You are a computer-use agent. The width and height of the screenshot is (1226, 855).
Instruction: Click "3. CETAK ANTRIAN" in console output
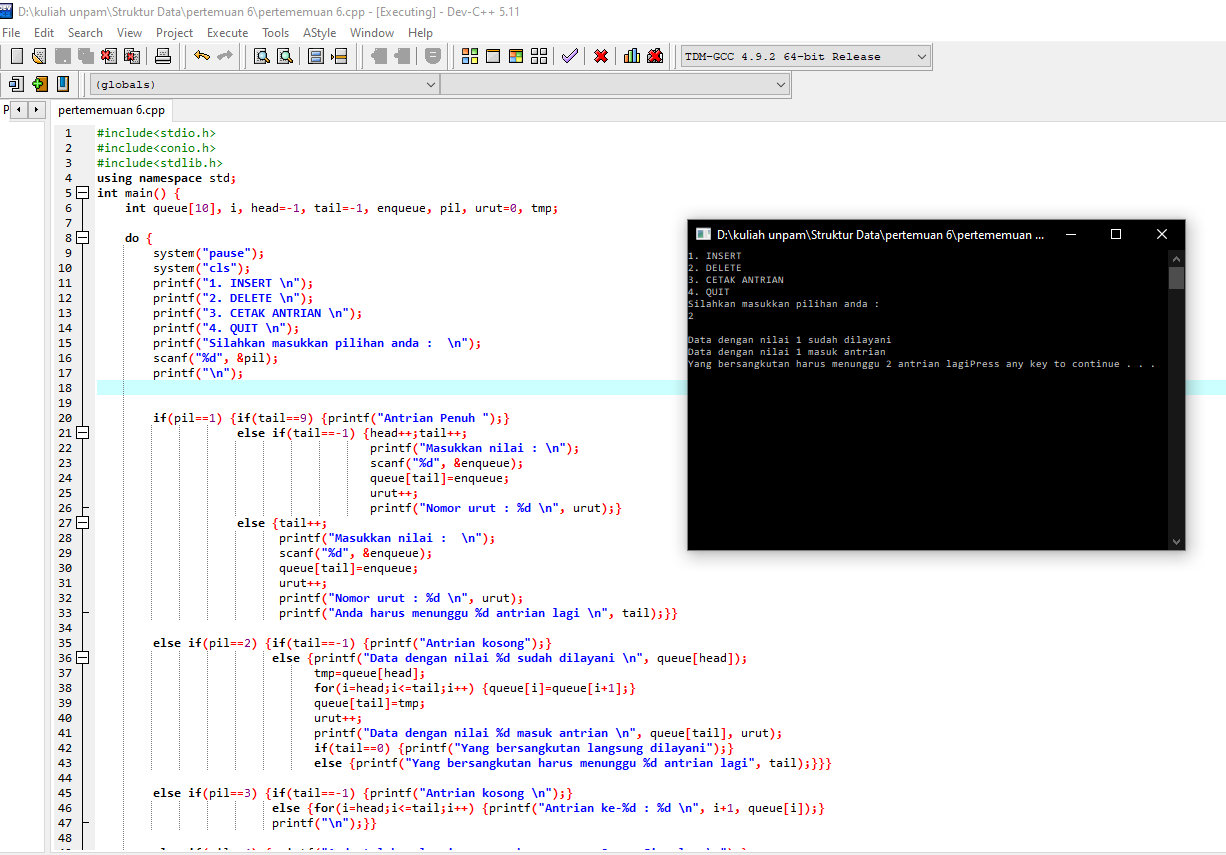pyautogui.click(x=736, y=280)
